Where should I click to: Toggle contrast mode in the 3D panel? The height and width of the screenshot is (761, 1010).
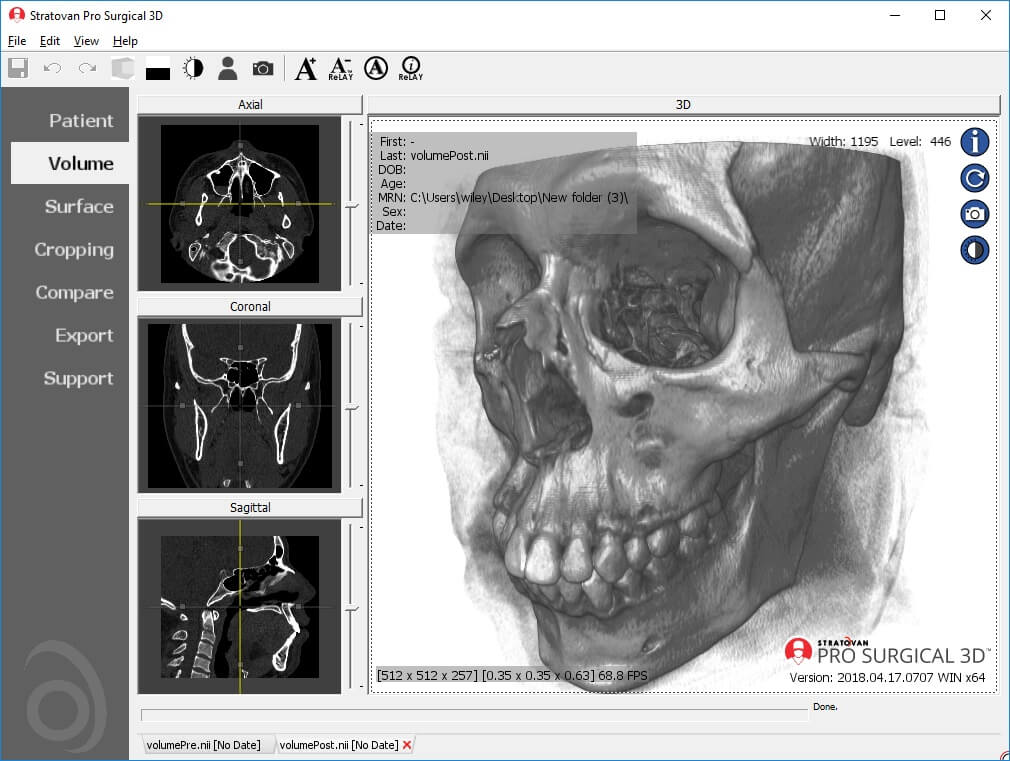974,250
